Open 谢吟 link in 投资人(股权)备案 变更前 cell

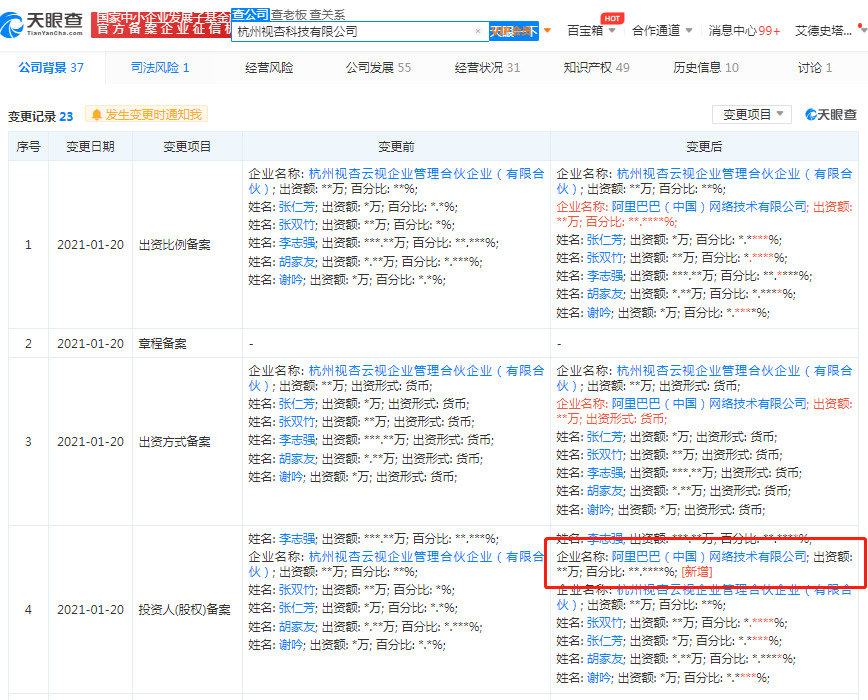click(291, 645)
